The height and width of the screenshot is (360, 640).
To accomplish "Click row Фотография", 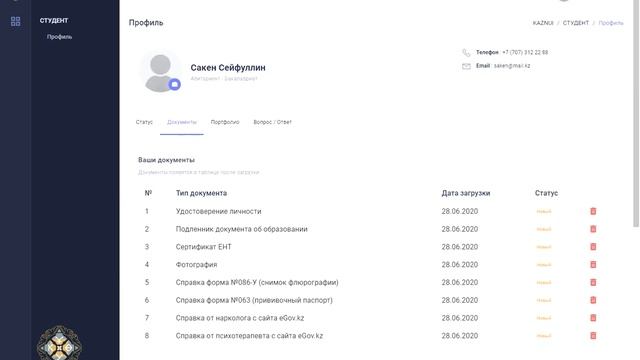I will tap(371, 264).
